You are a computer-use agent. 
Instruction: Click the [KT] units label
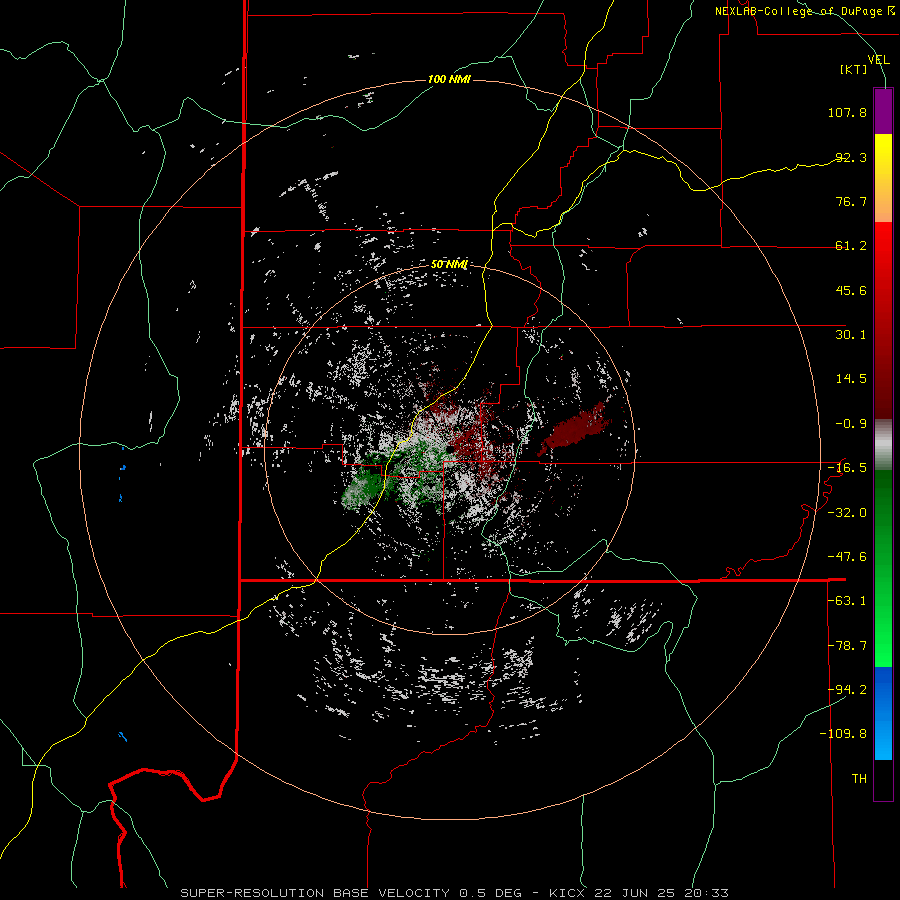click(854, 69)
